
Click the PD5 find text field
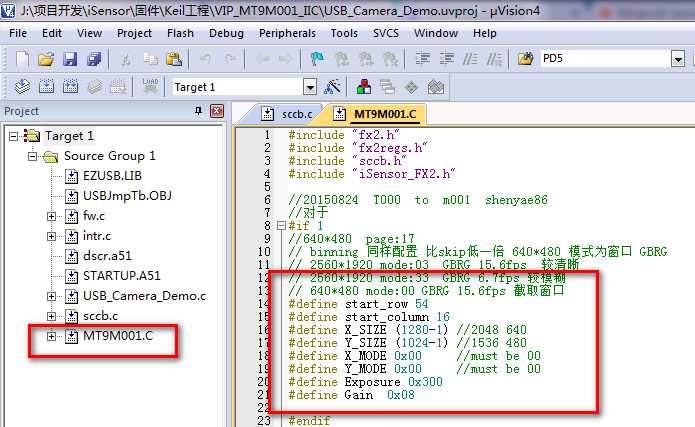605,59
